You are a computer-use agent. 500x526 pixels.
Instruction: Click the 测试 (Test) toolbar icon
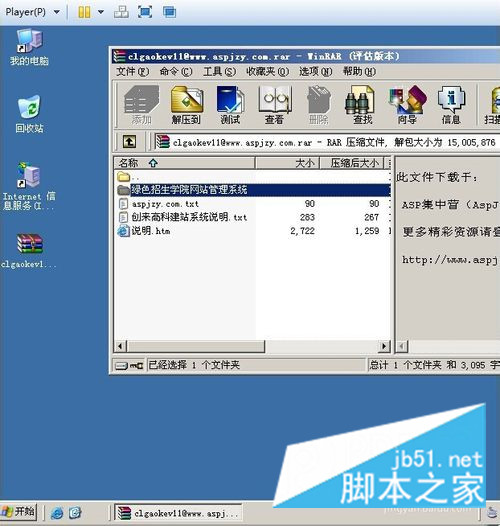coord(230,105)
